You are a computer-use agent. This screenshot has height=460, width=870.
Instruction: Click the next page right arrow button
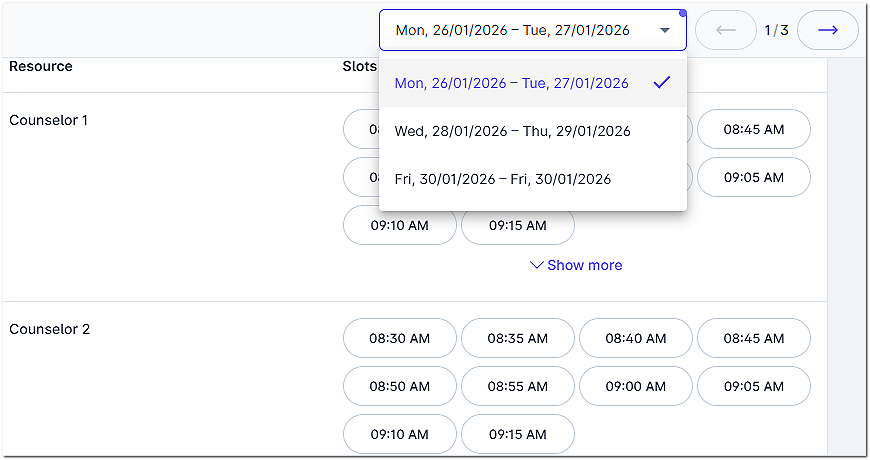point(828,30)
